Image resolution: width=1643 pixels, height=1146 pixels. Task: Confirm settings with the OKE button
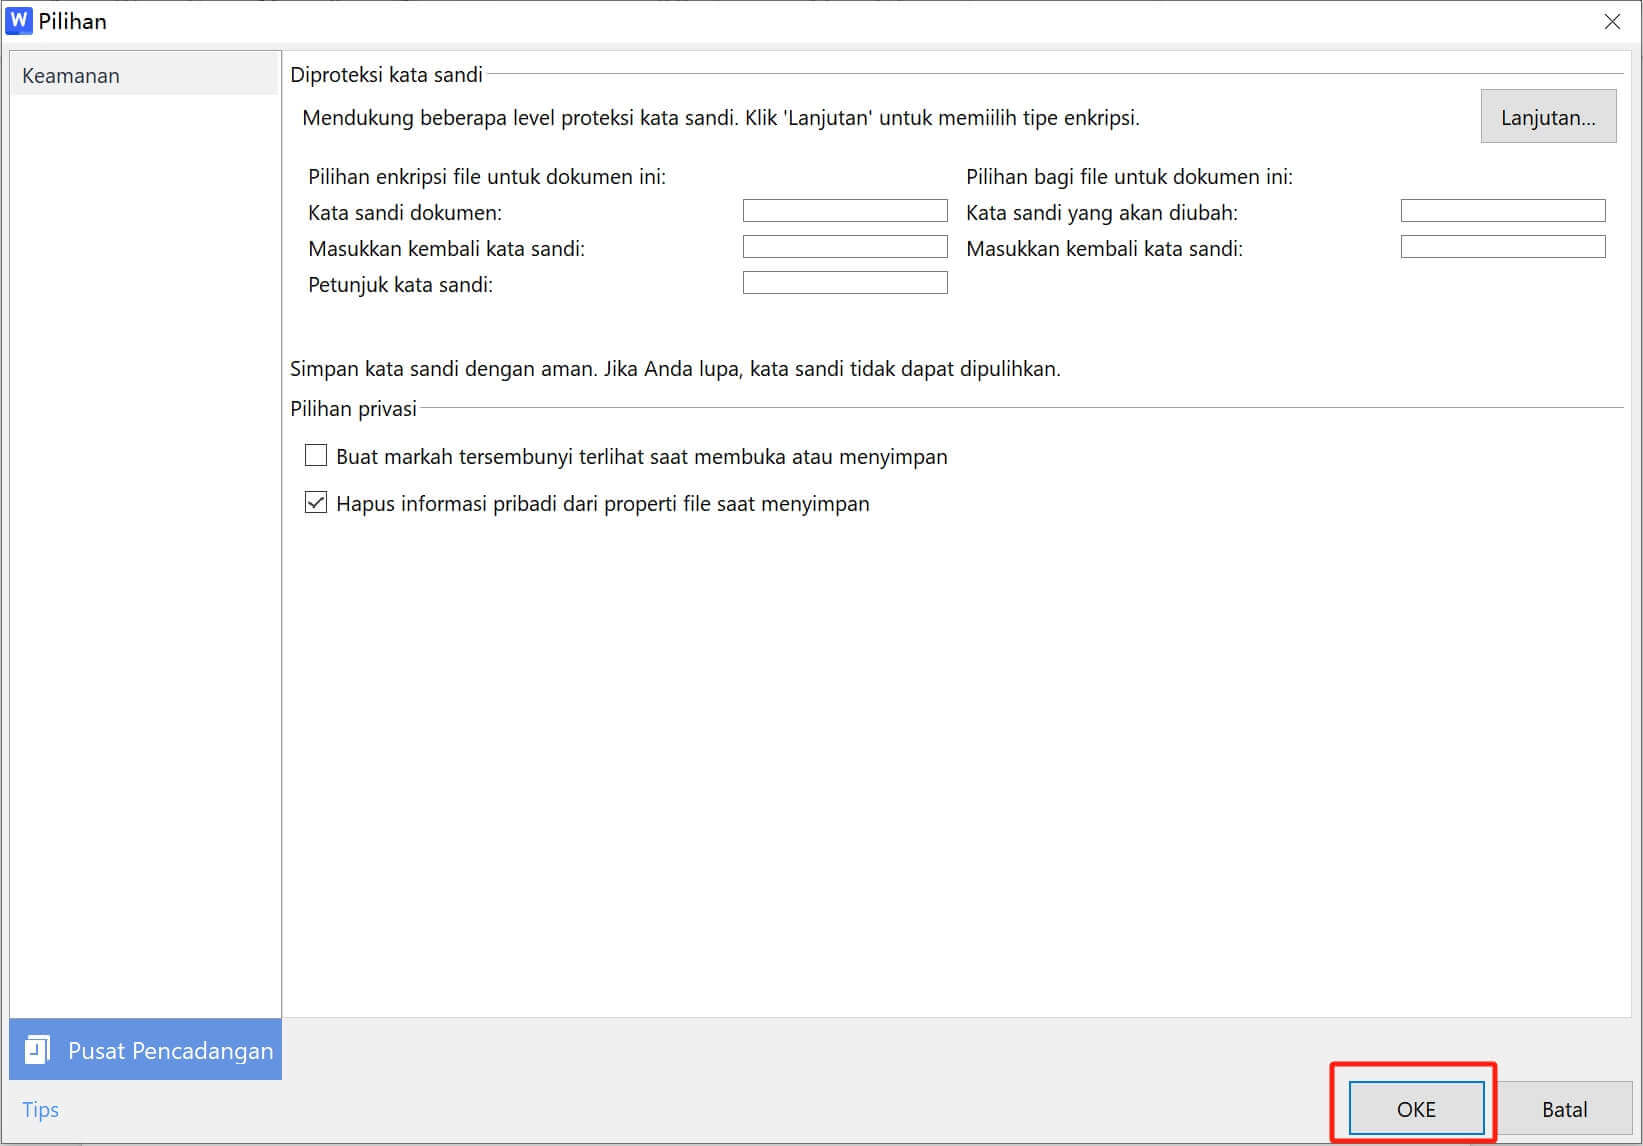tap(1414, 1108)
